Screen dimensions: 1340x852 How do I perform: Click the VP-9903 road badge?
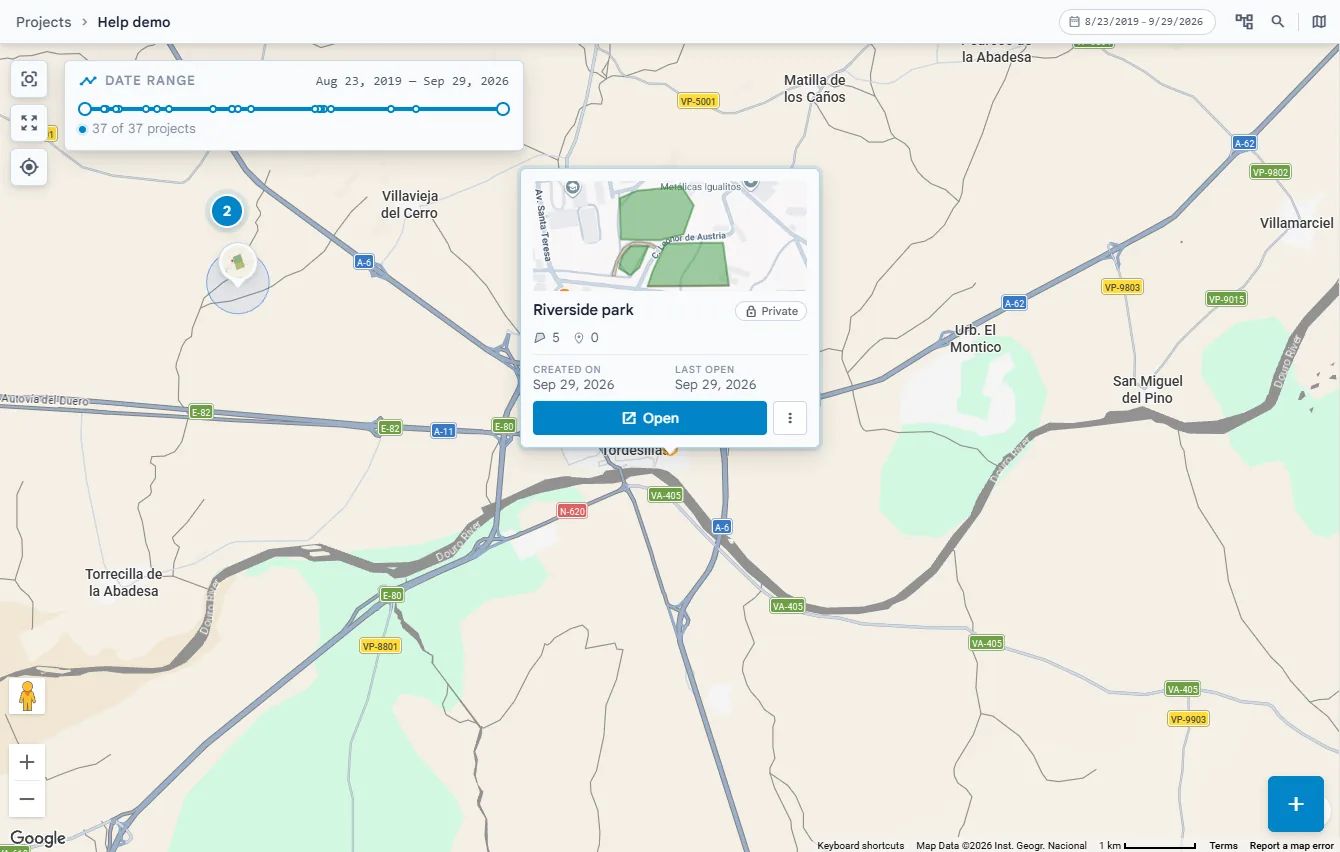click(1188, 719)
